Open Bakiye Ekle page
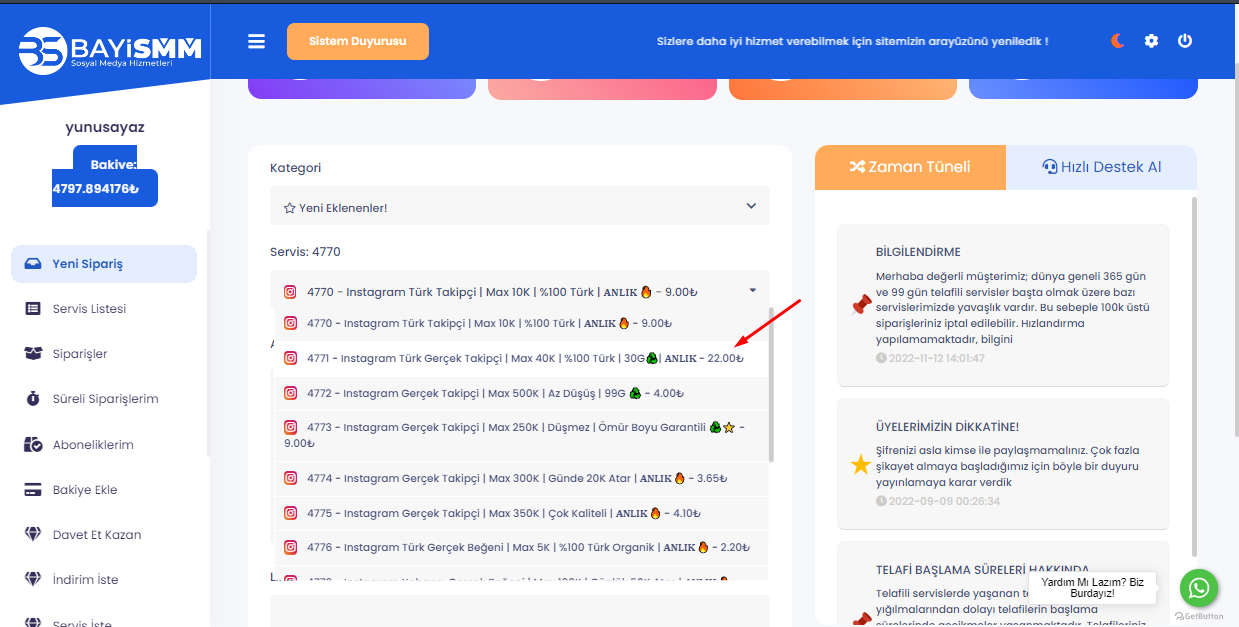This screenshot has width=1239, height=627. point(85,490)
